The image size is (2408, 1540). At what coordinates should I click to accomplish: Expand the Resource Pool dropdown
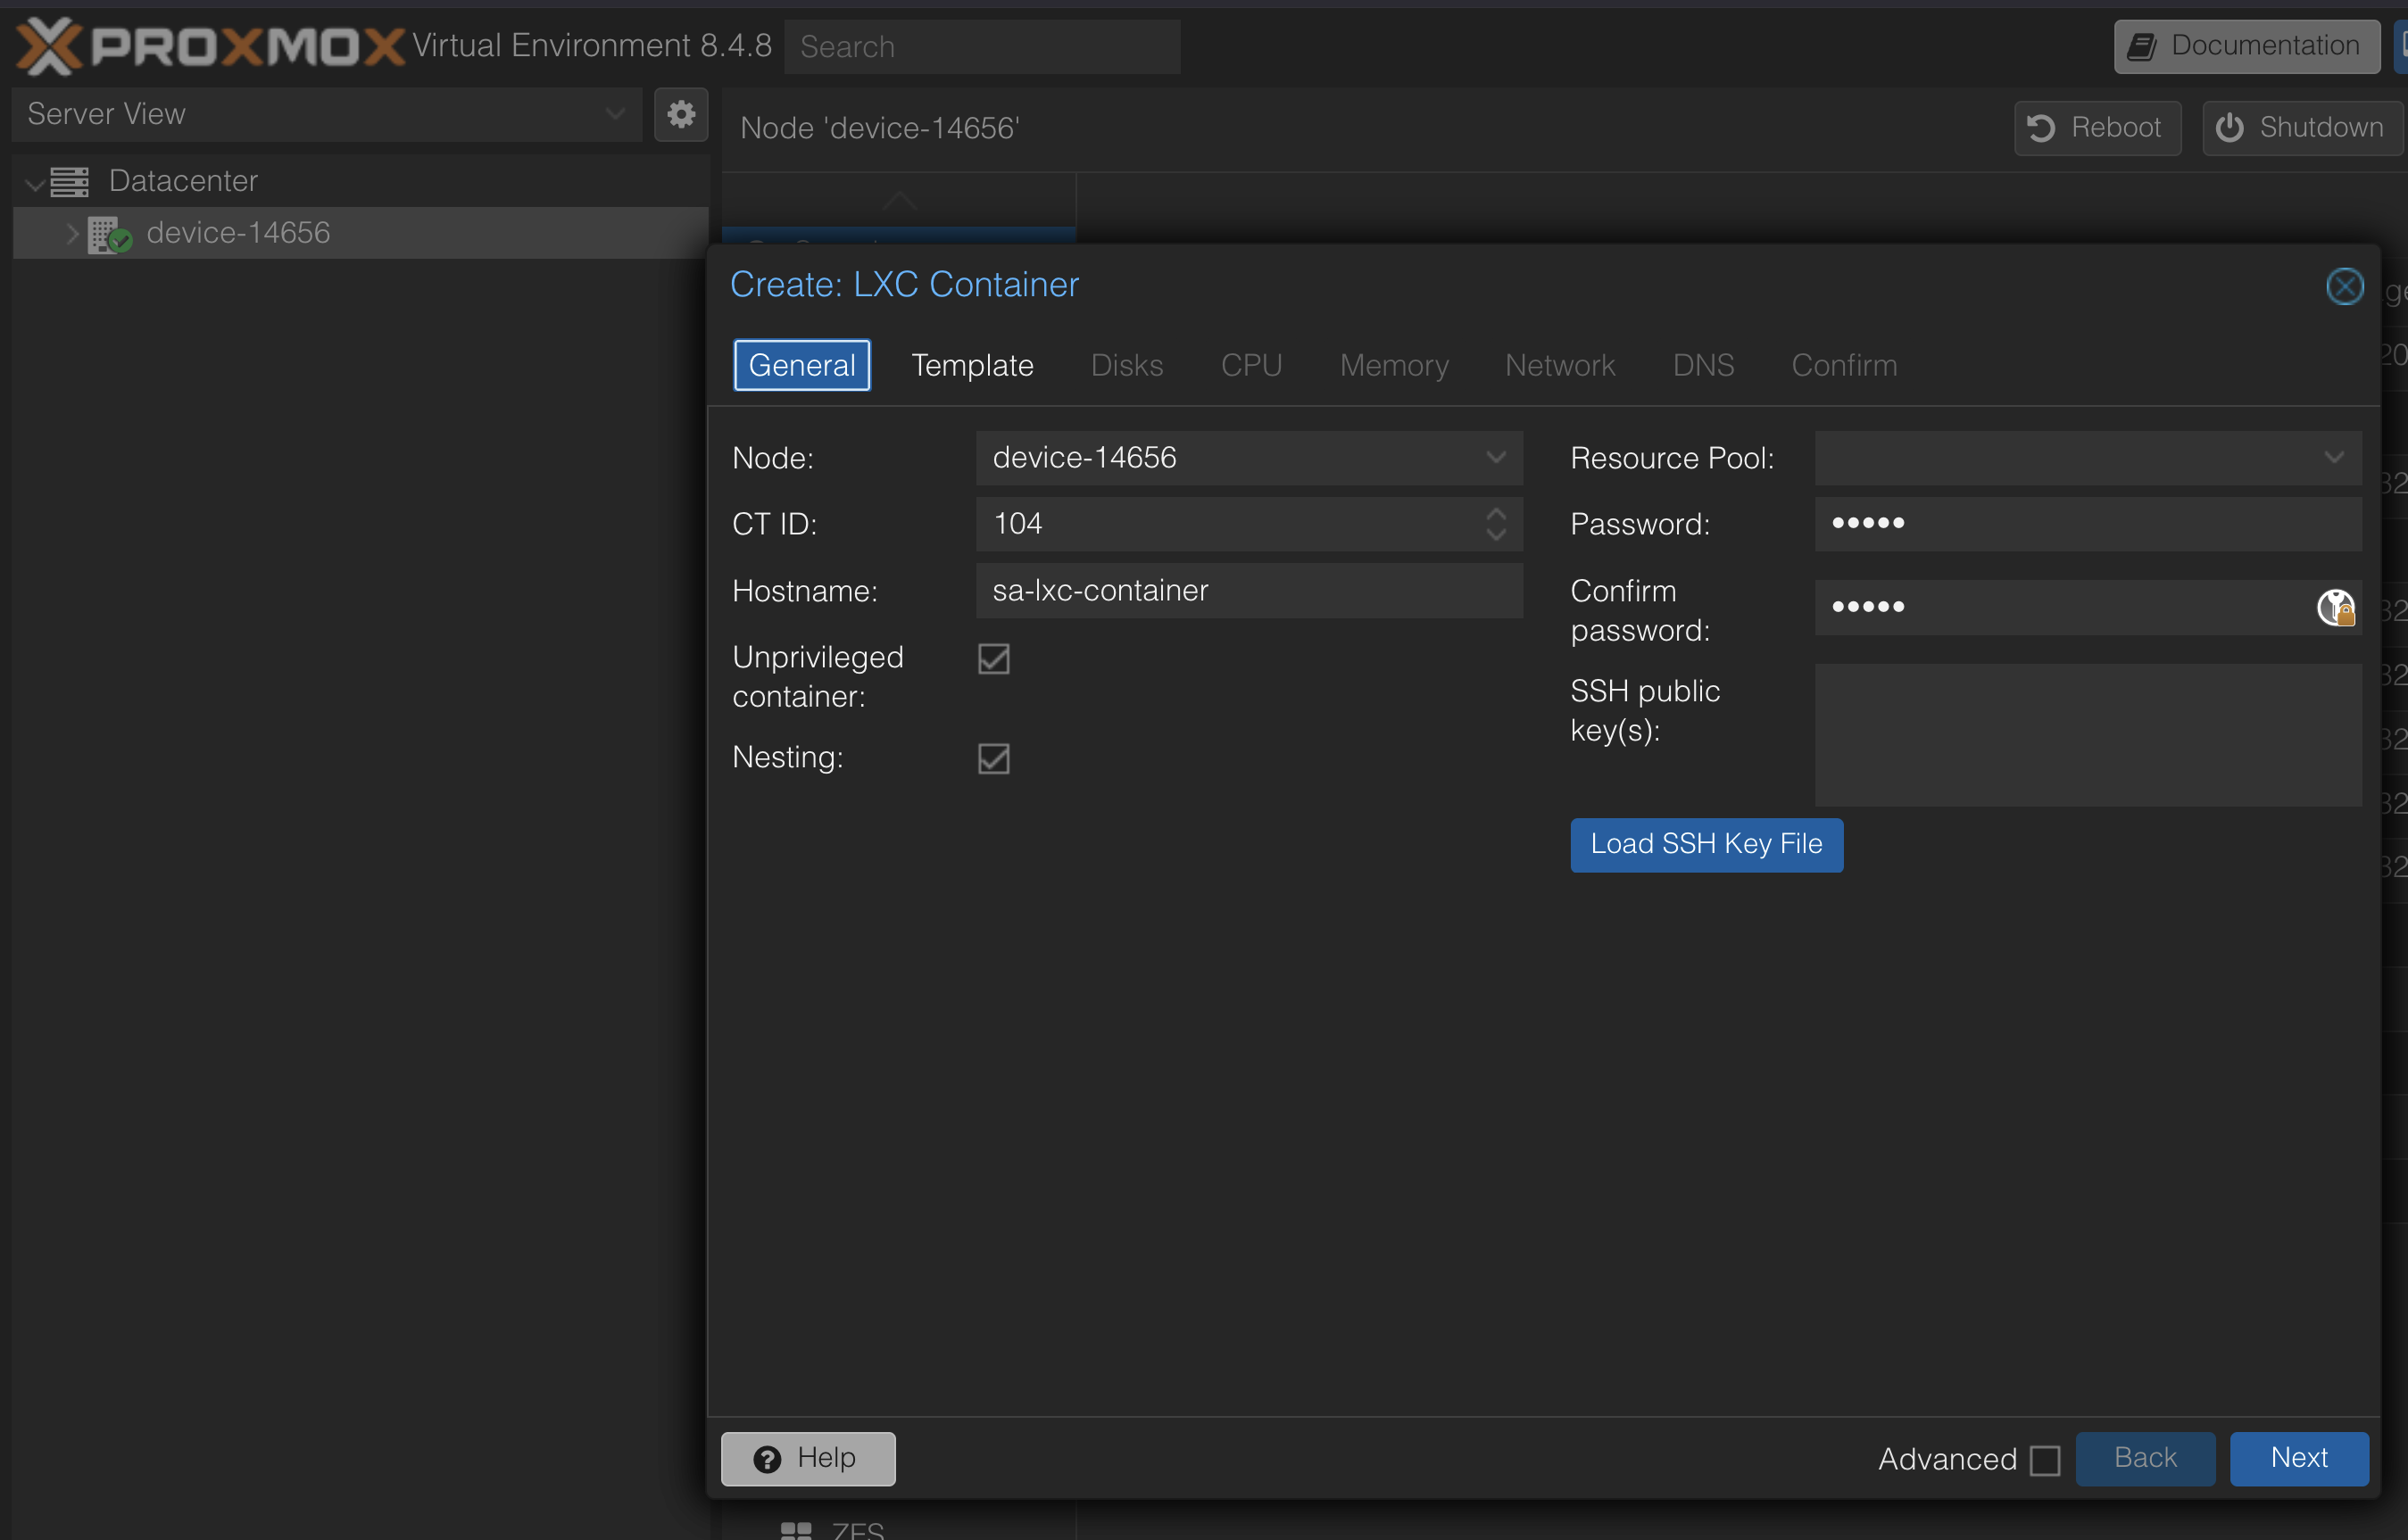coord(2333,458)
